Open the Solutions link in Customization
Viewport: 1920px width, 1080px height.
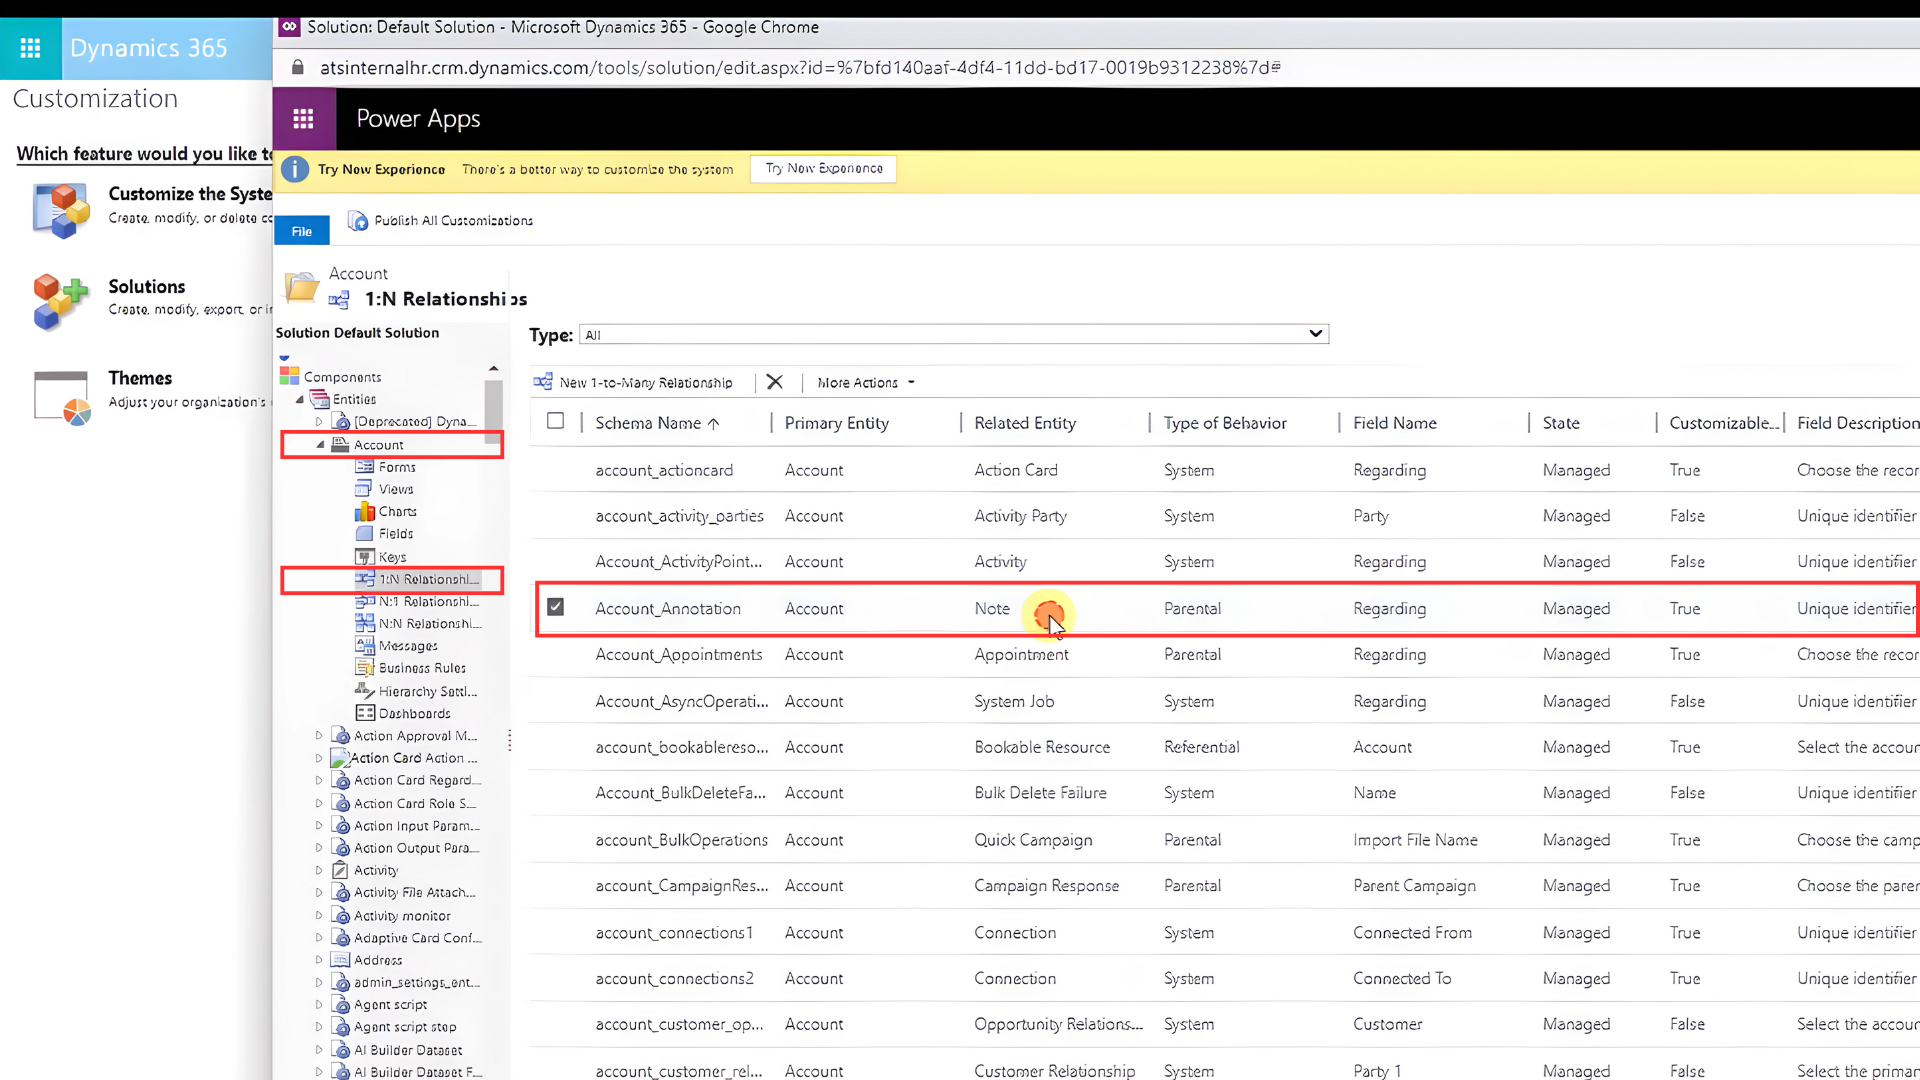tap(147, 287)
